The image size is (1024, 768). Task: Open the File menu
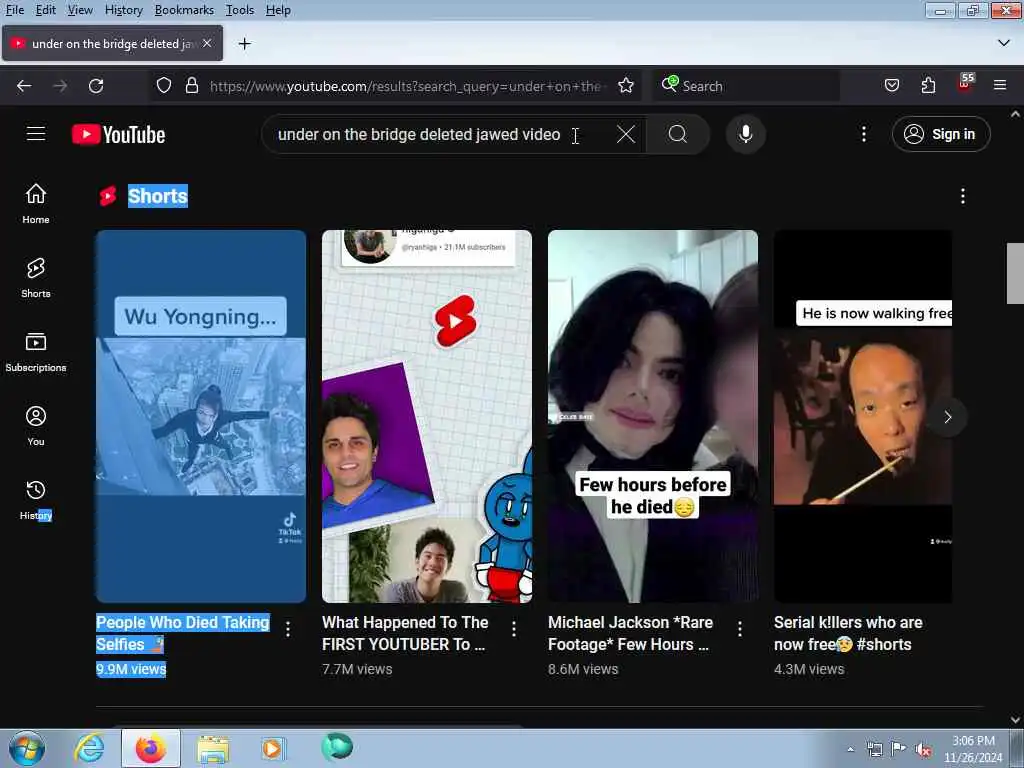coord(14,10)
